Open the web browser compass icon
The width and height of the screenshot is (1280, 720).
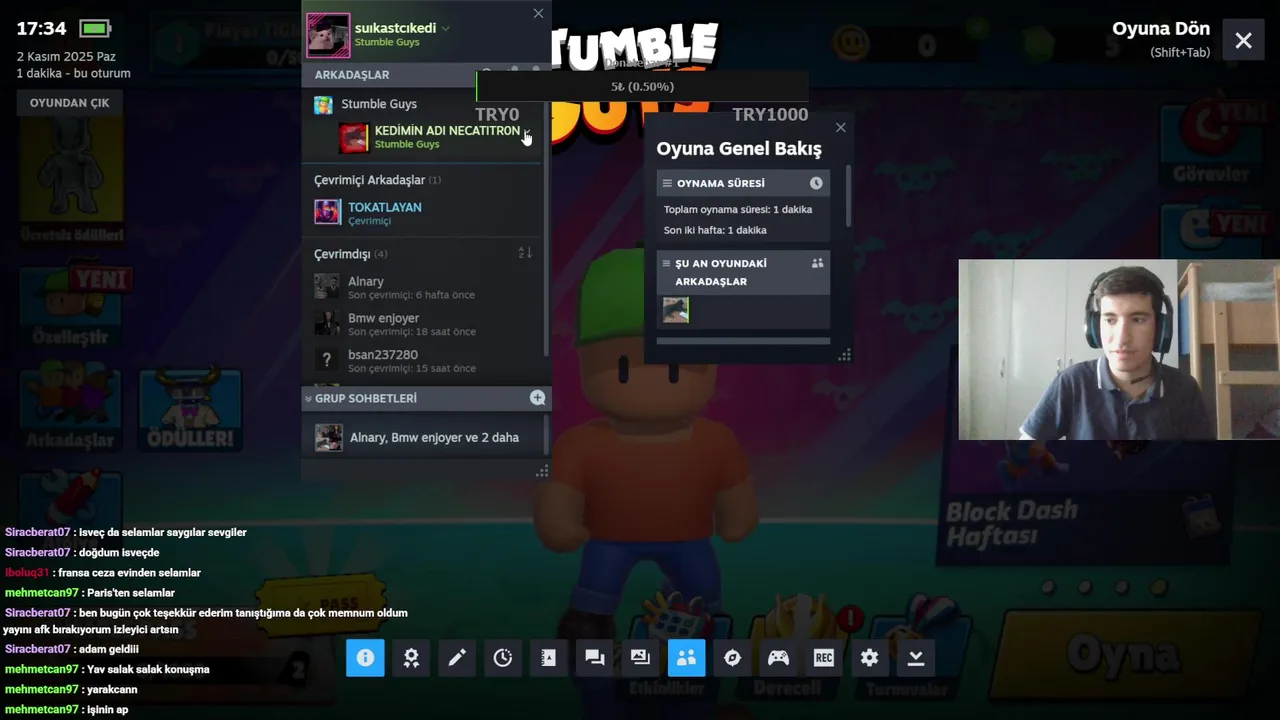tap(733, 658)
